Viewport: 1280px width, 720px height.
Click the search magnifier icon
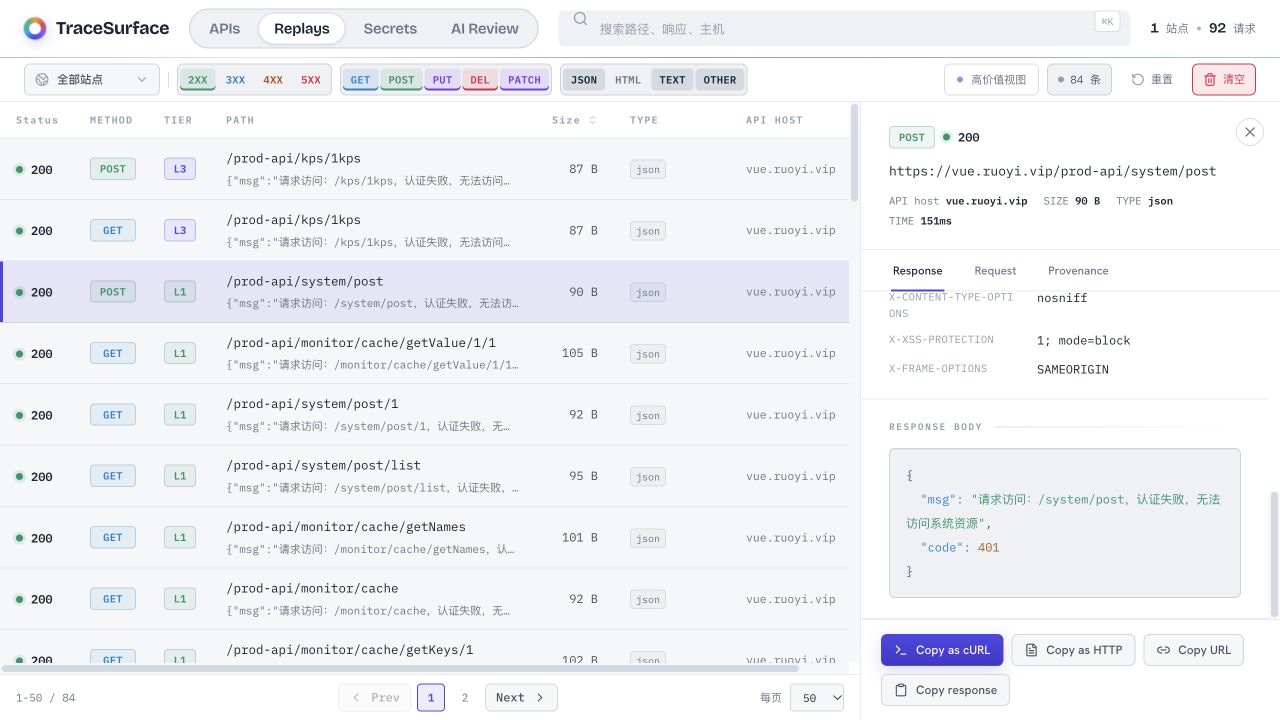click(x=580, y=19)
